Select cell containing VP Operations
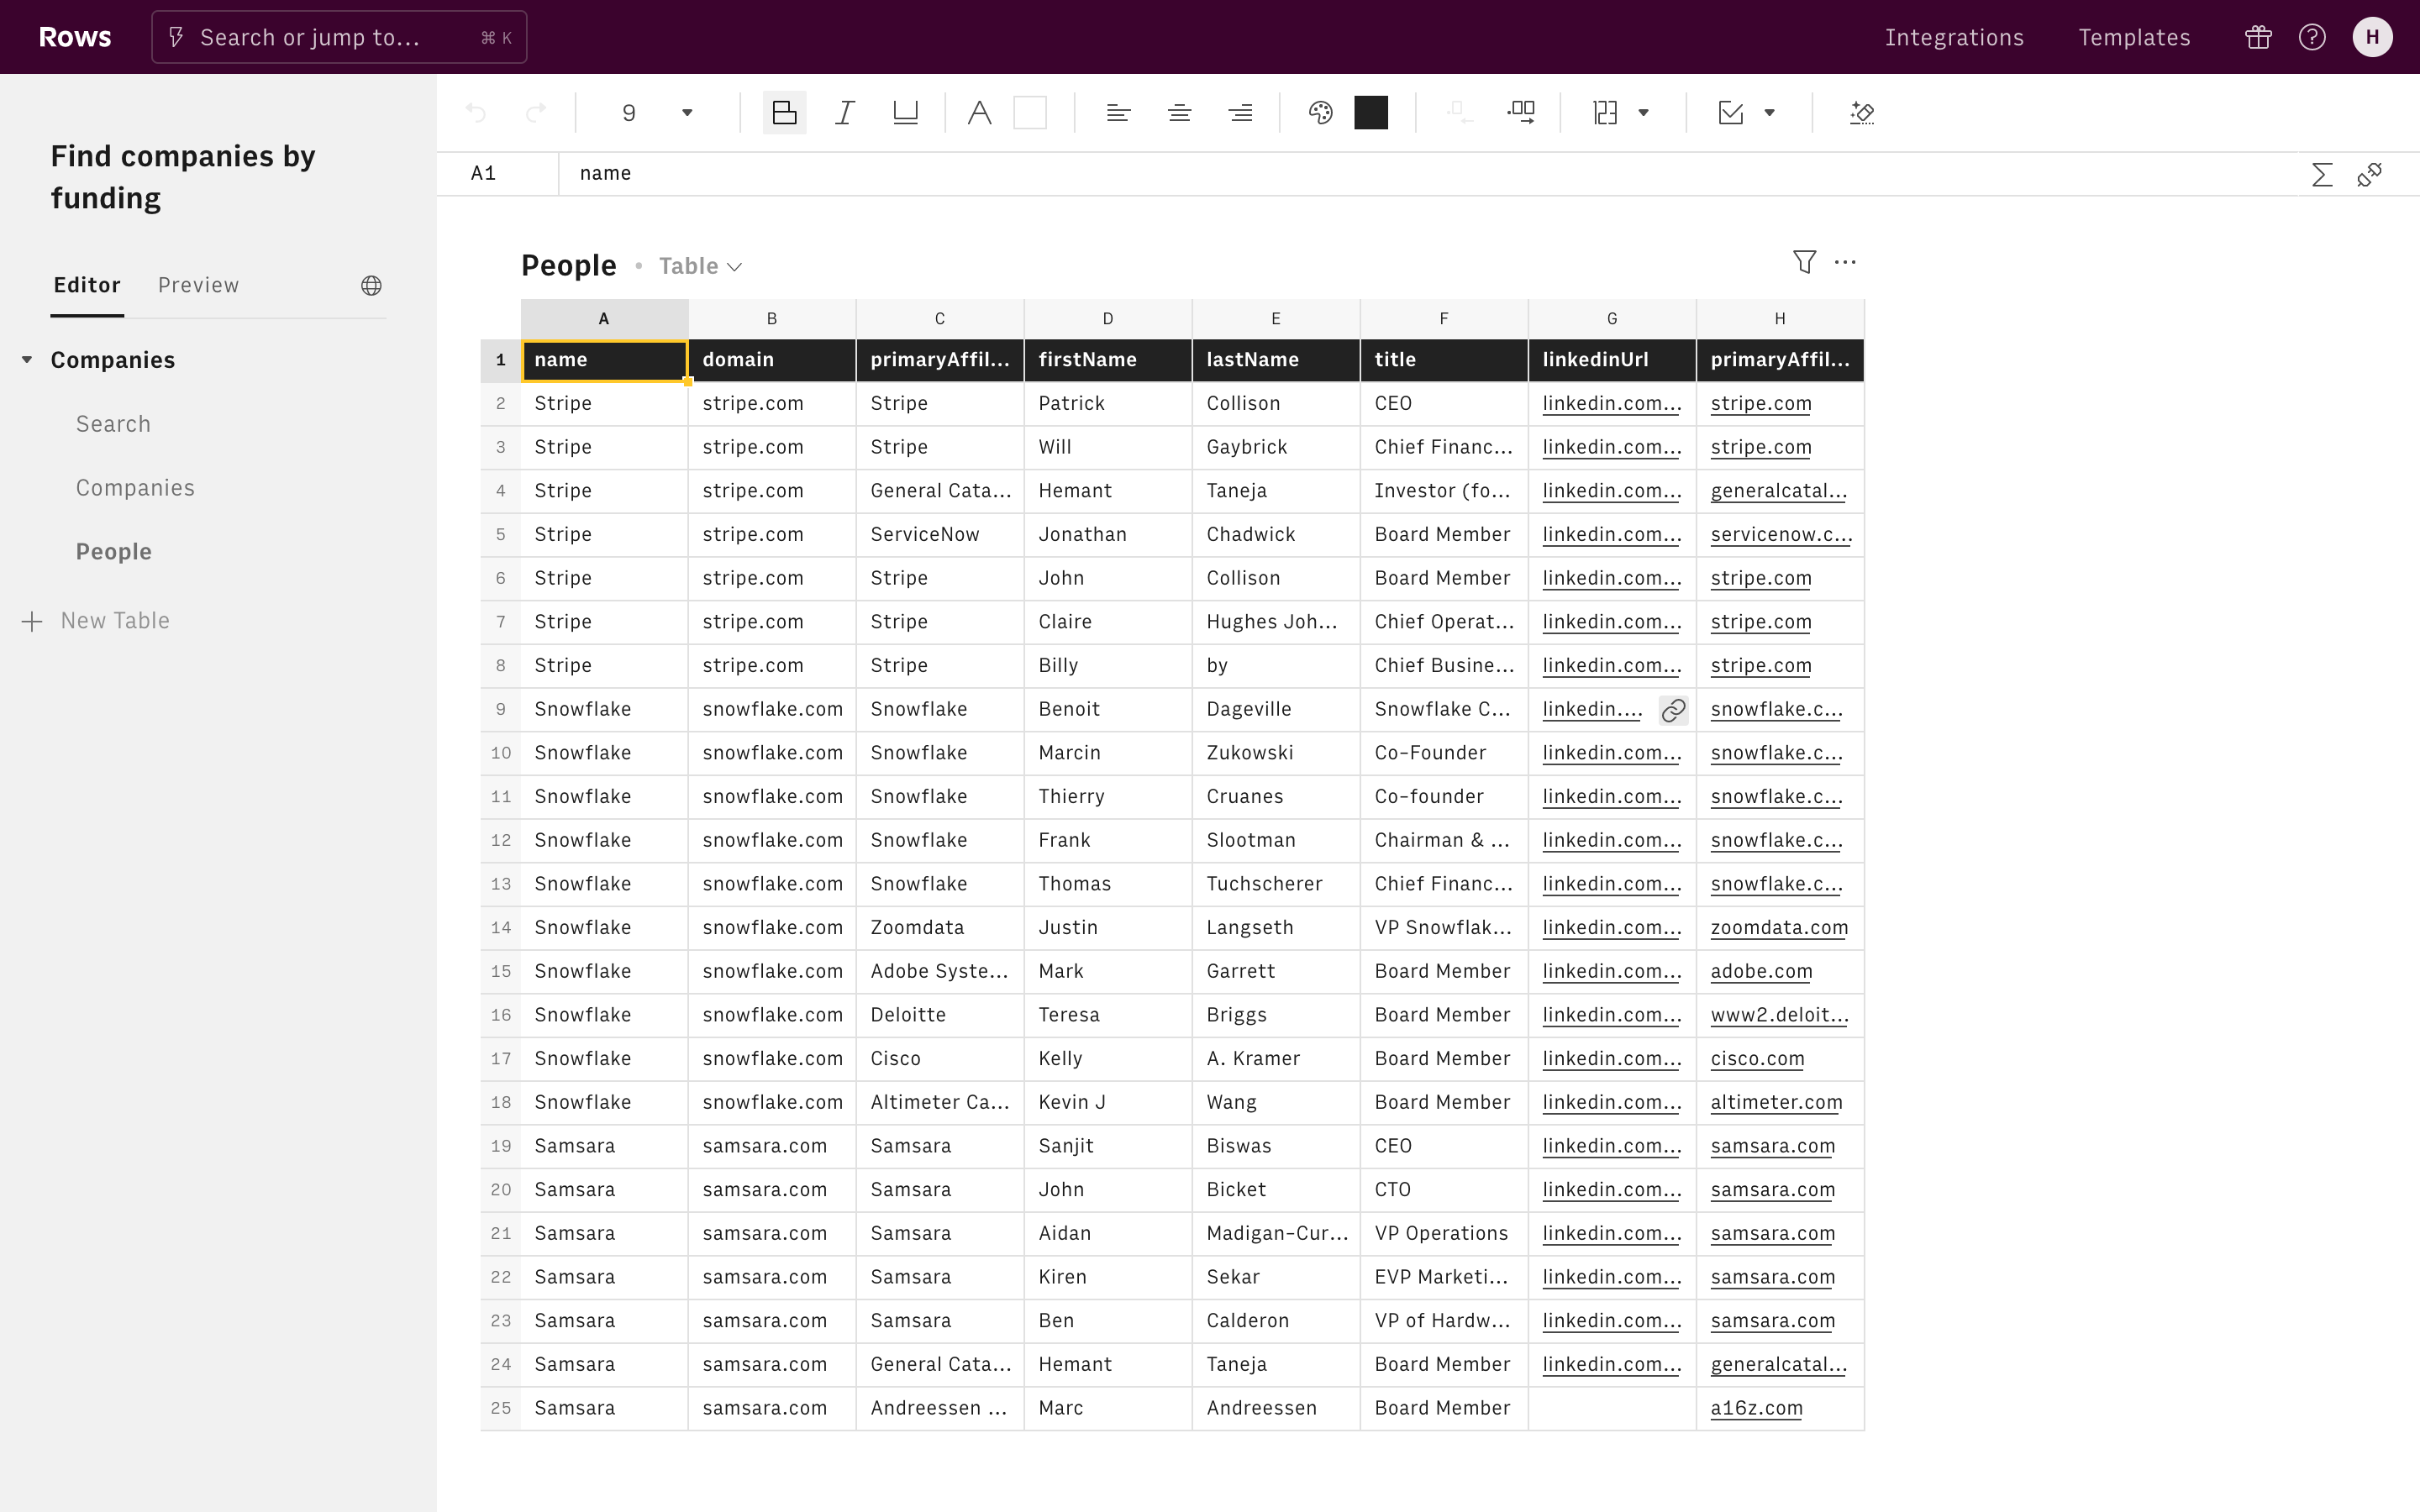Viewport: 2420px width, 1512px height. coord(1444,1233)
